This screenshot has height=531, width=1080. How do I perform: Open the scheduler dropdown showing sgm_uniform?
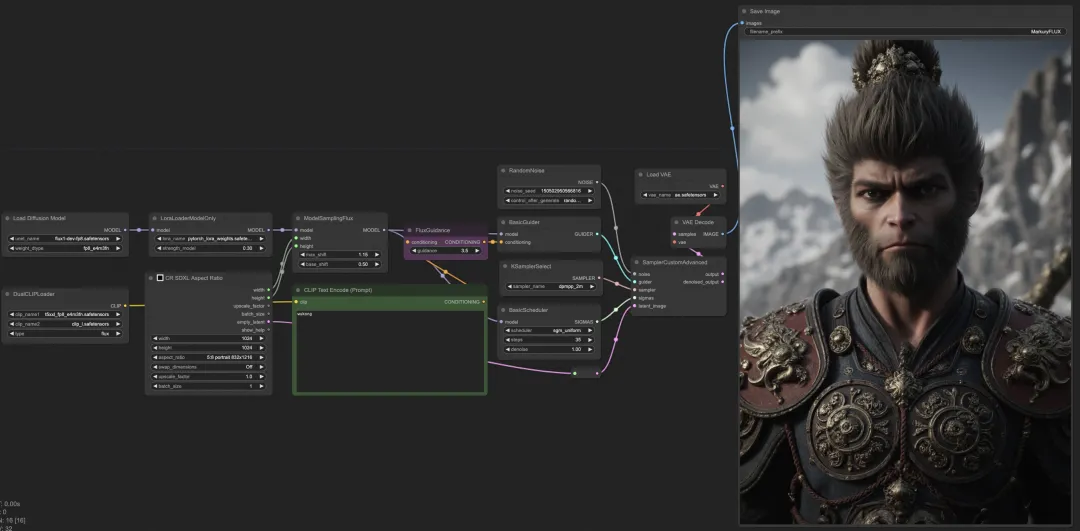point(549,330)
